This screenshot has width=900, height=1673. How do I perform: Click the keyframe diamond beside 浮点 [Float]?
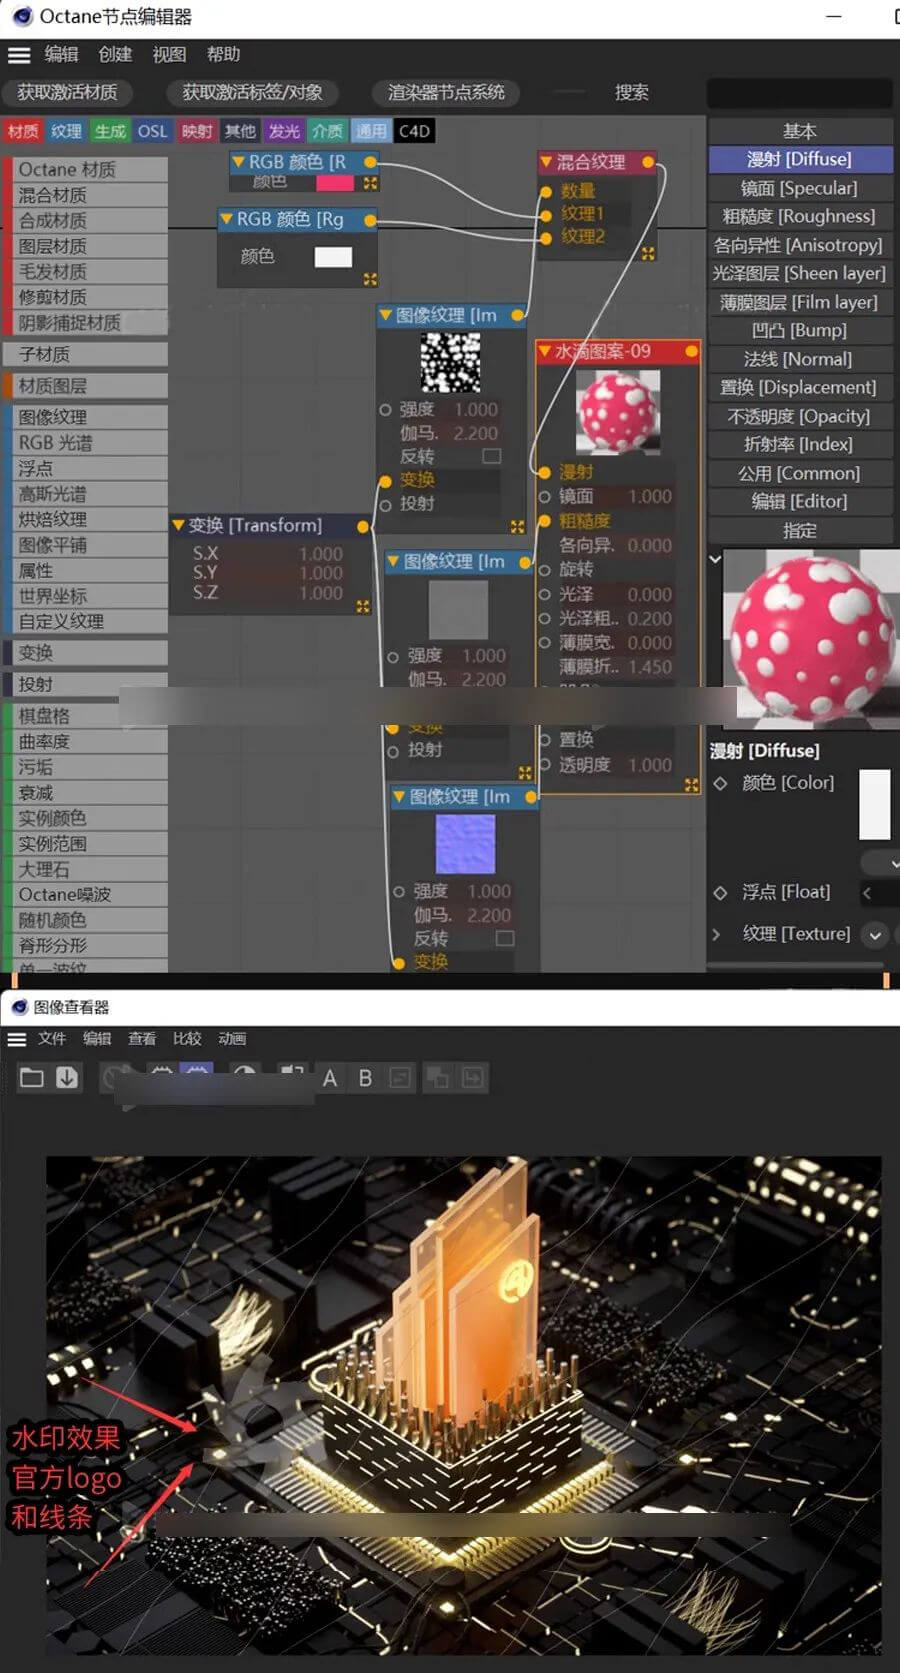click(720, 892)
